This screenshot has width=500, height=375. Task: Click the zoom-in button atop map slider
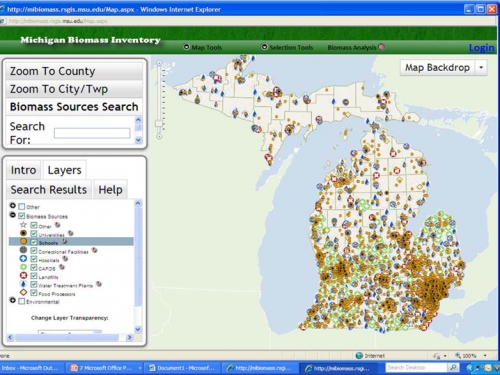pyautogui.click(x=159, y=63)
